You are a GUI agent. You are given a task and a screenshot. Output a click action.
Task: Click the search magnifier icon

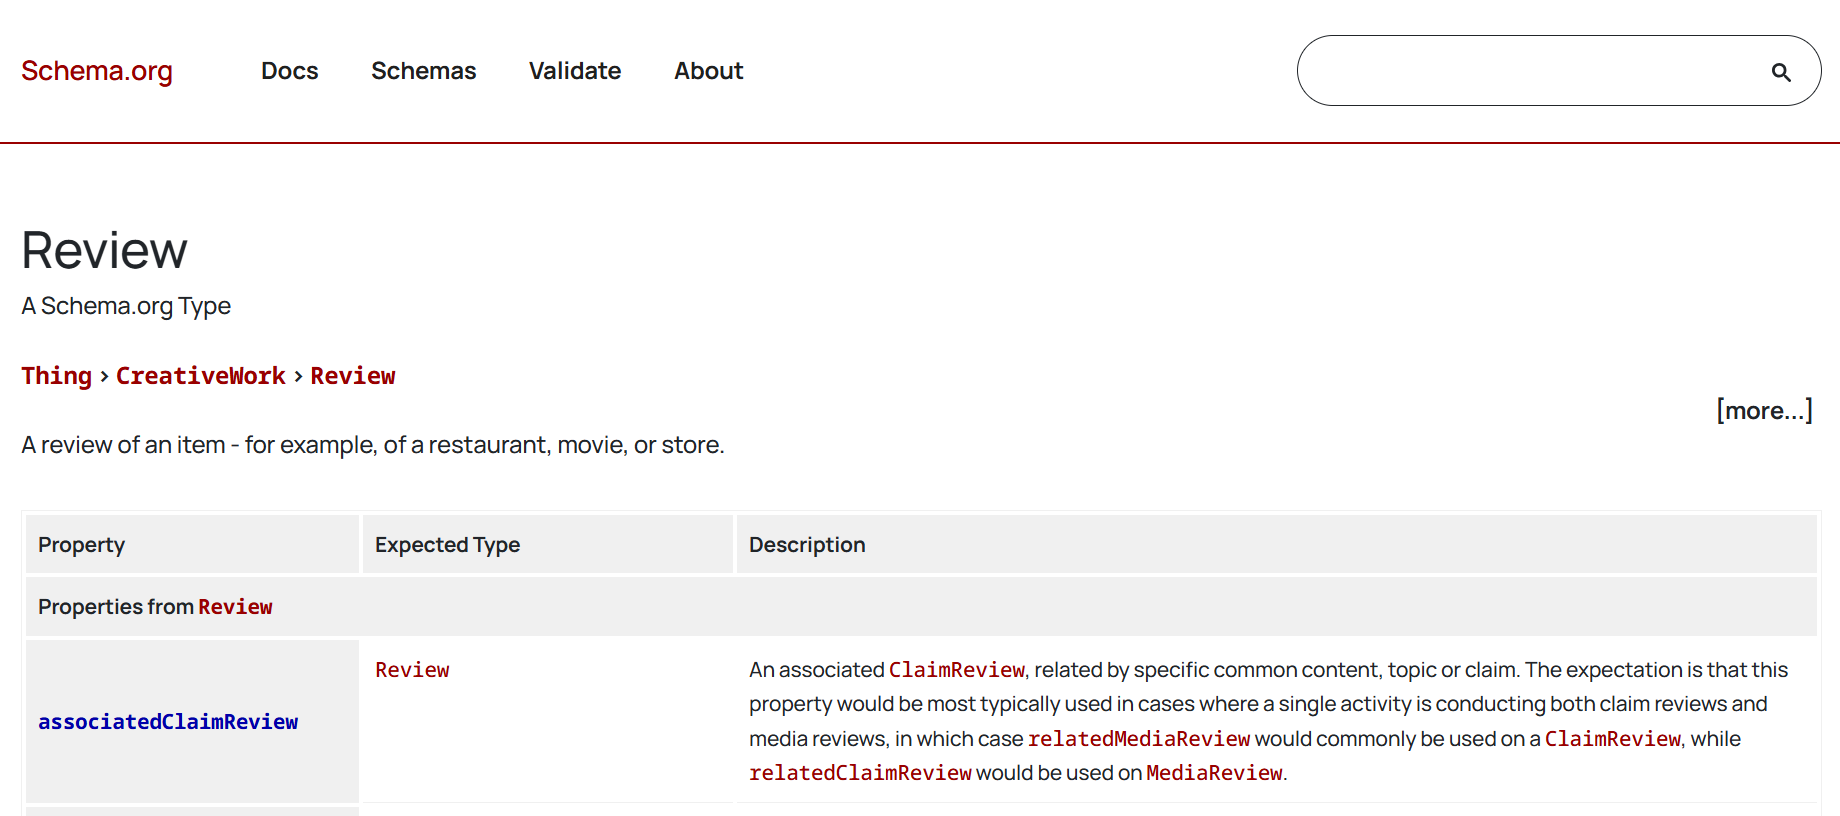(x=1780, y=72)
